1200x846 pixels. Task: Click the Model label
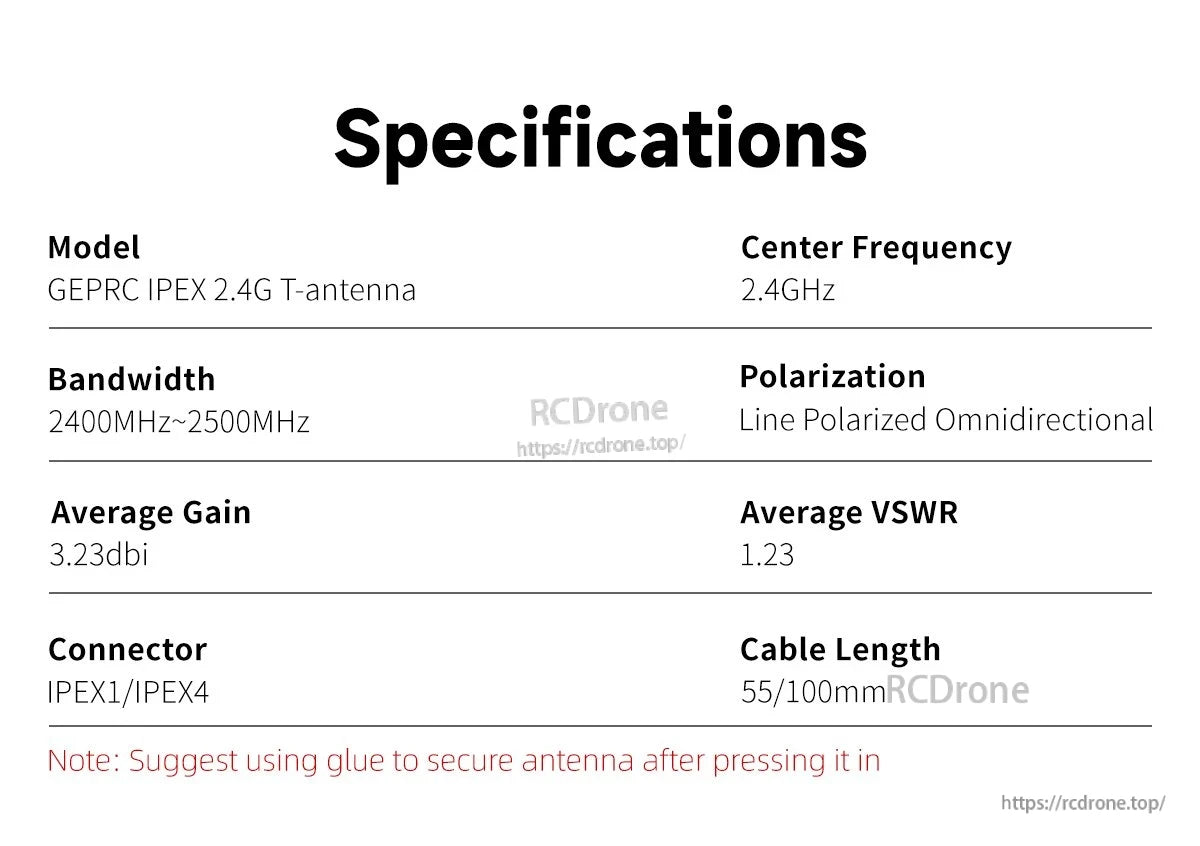click(x=94, y=247)
